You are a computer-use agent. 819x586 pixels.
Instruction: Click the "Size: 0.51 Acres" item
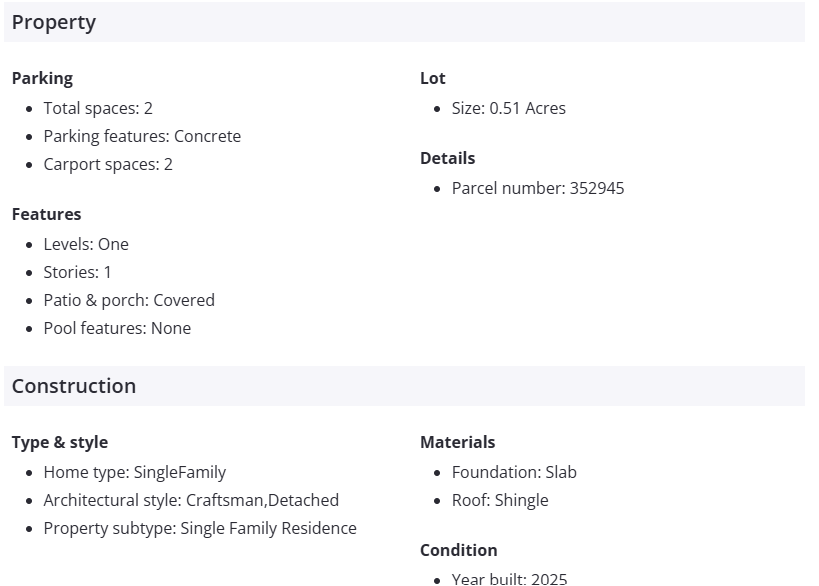coord(508,108)
